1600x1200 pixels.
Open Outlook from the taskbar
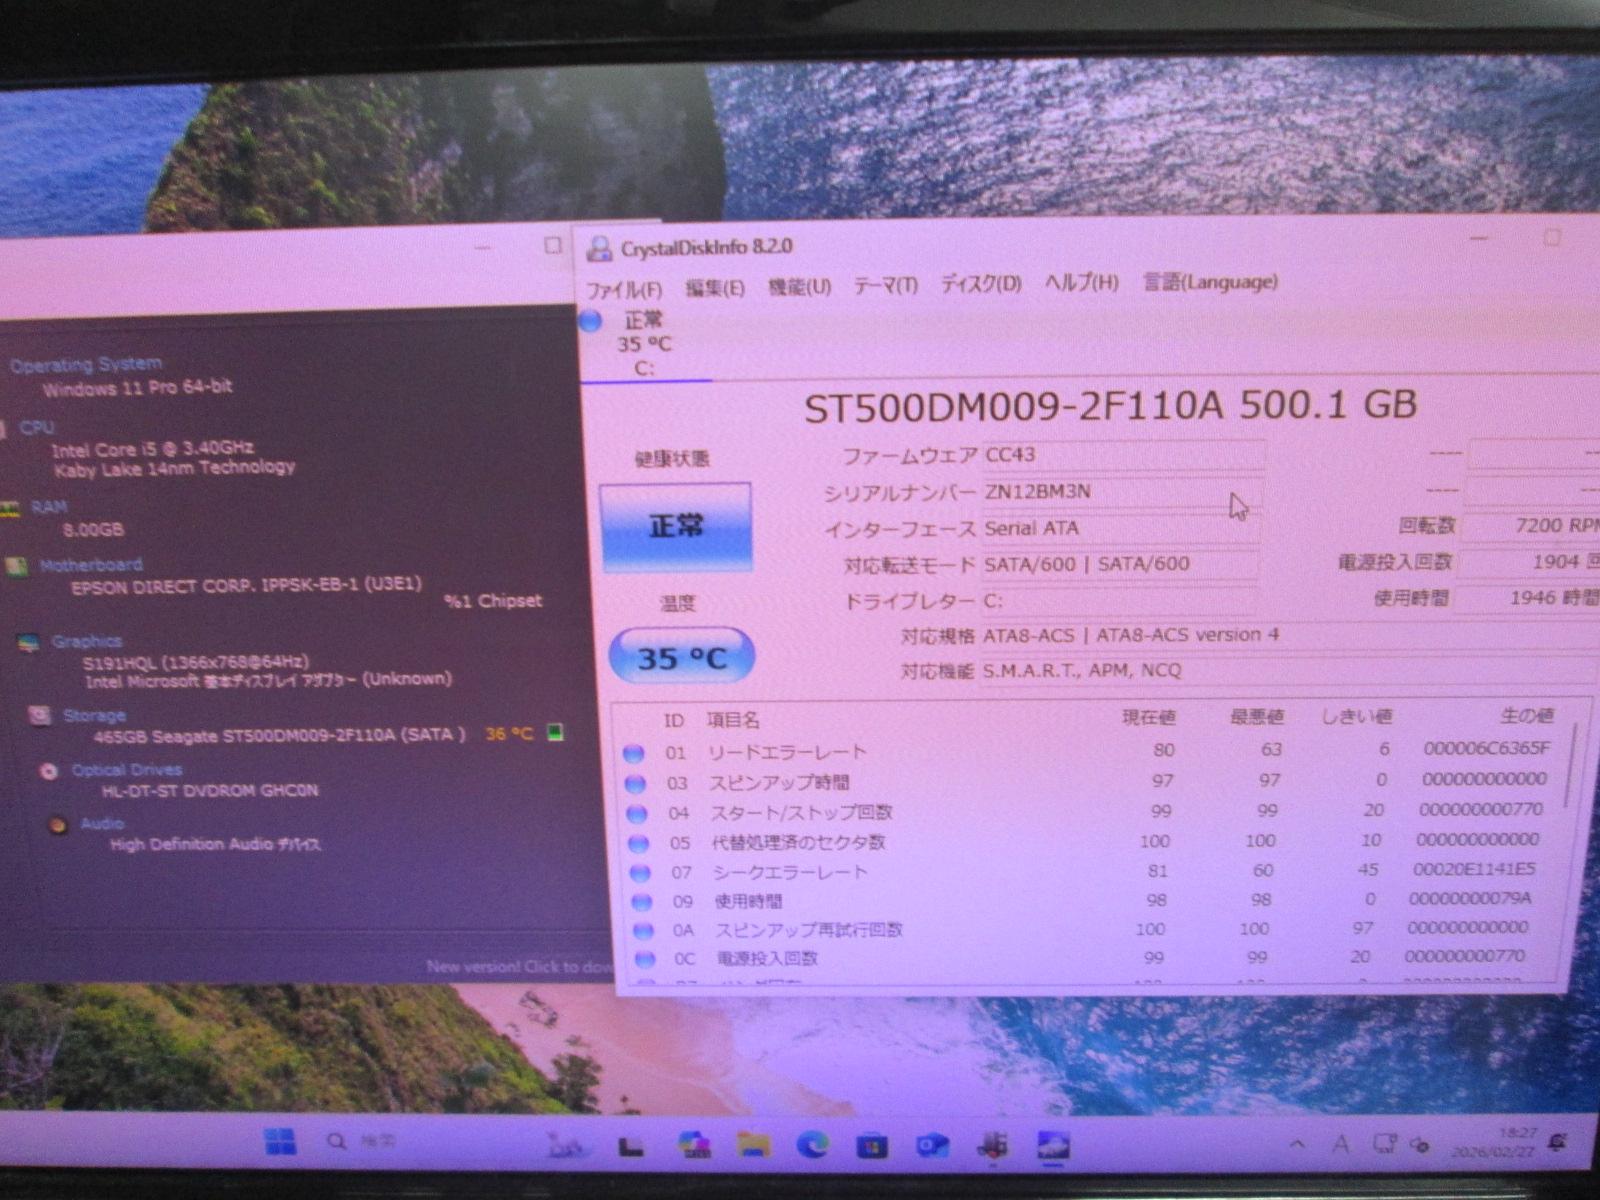932,1145
